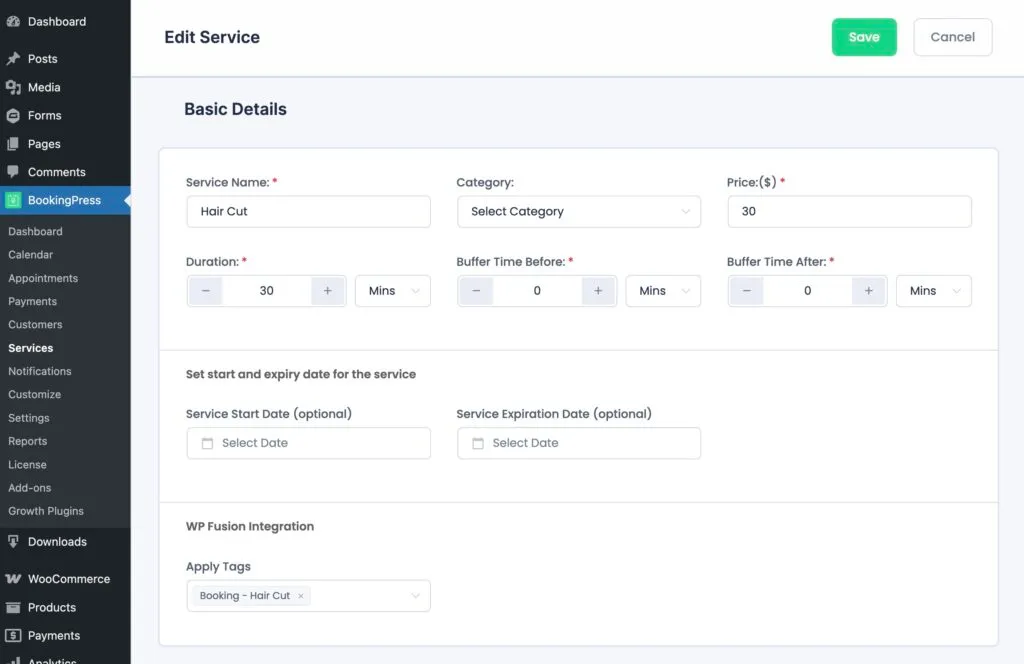Open Appointments in BookingPress submenu
1024x664 pixels.
(43, 278)
